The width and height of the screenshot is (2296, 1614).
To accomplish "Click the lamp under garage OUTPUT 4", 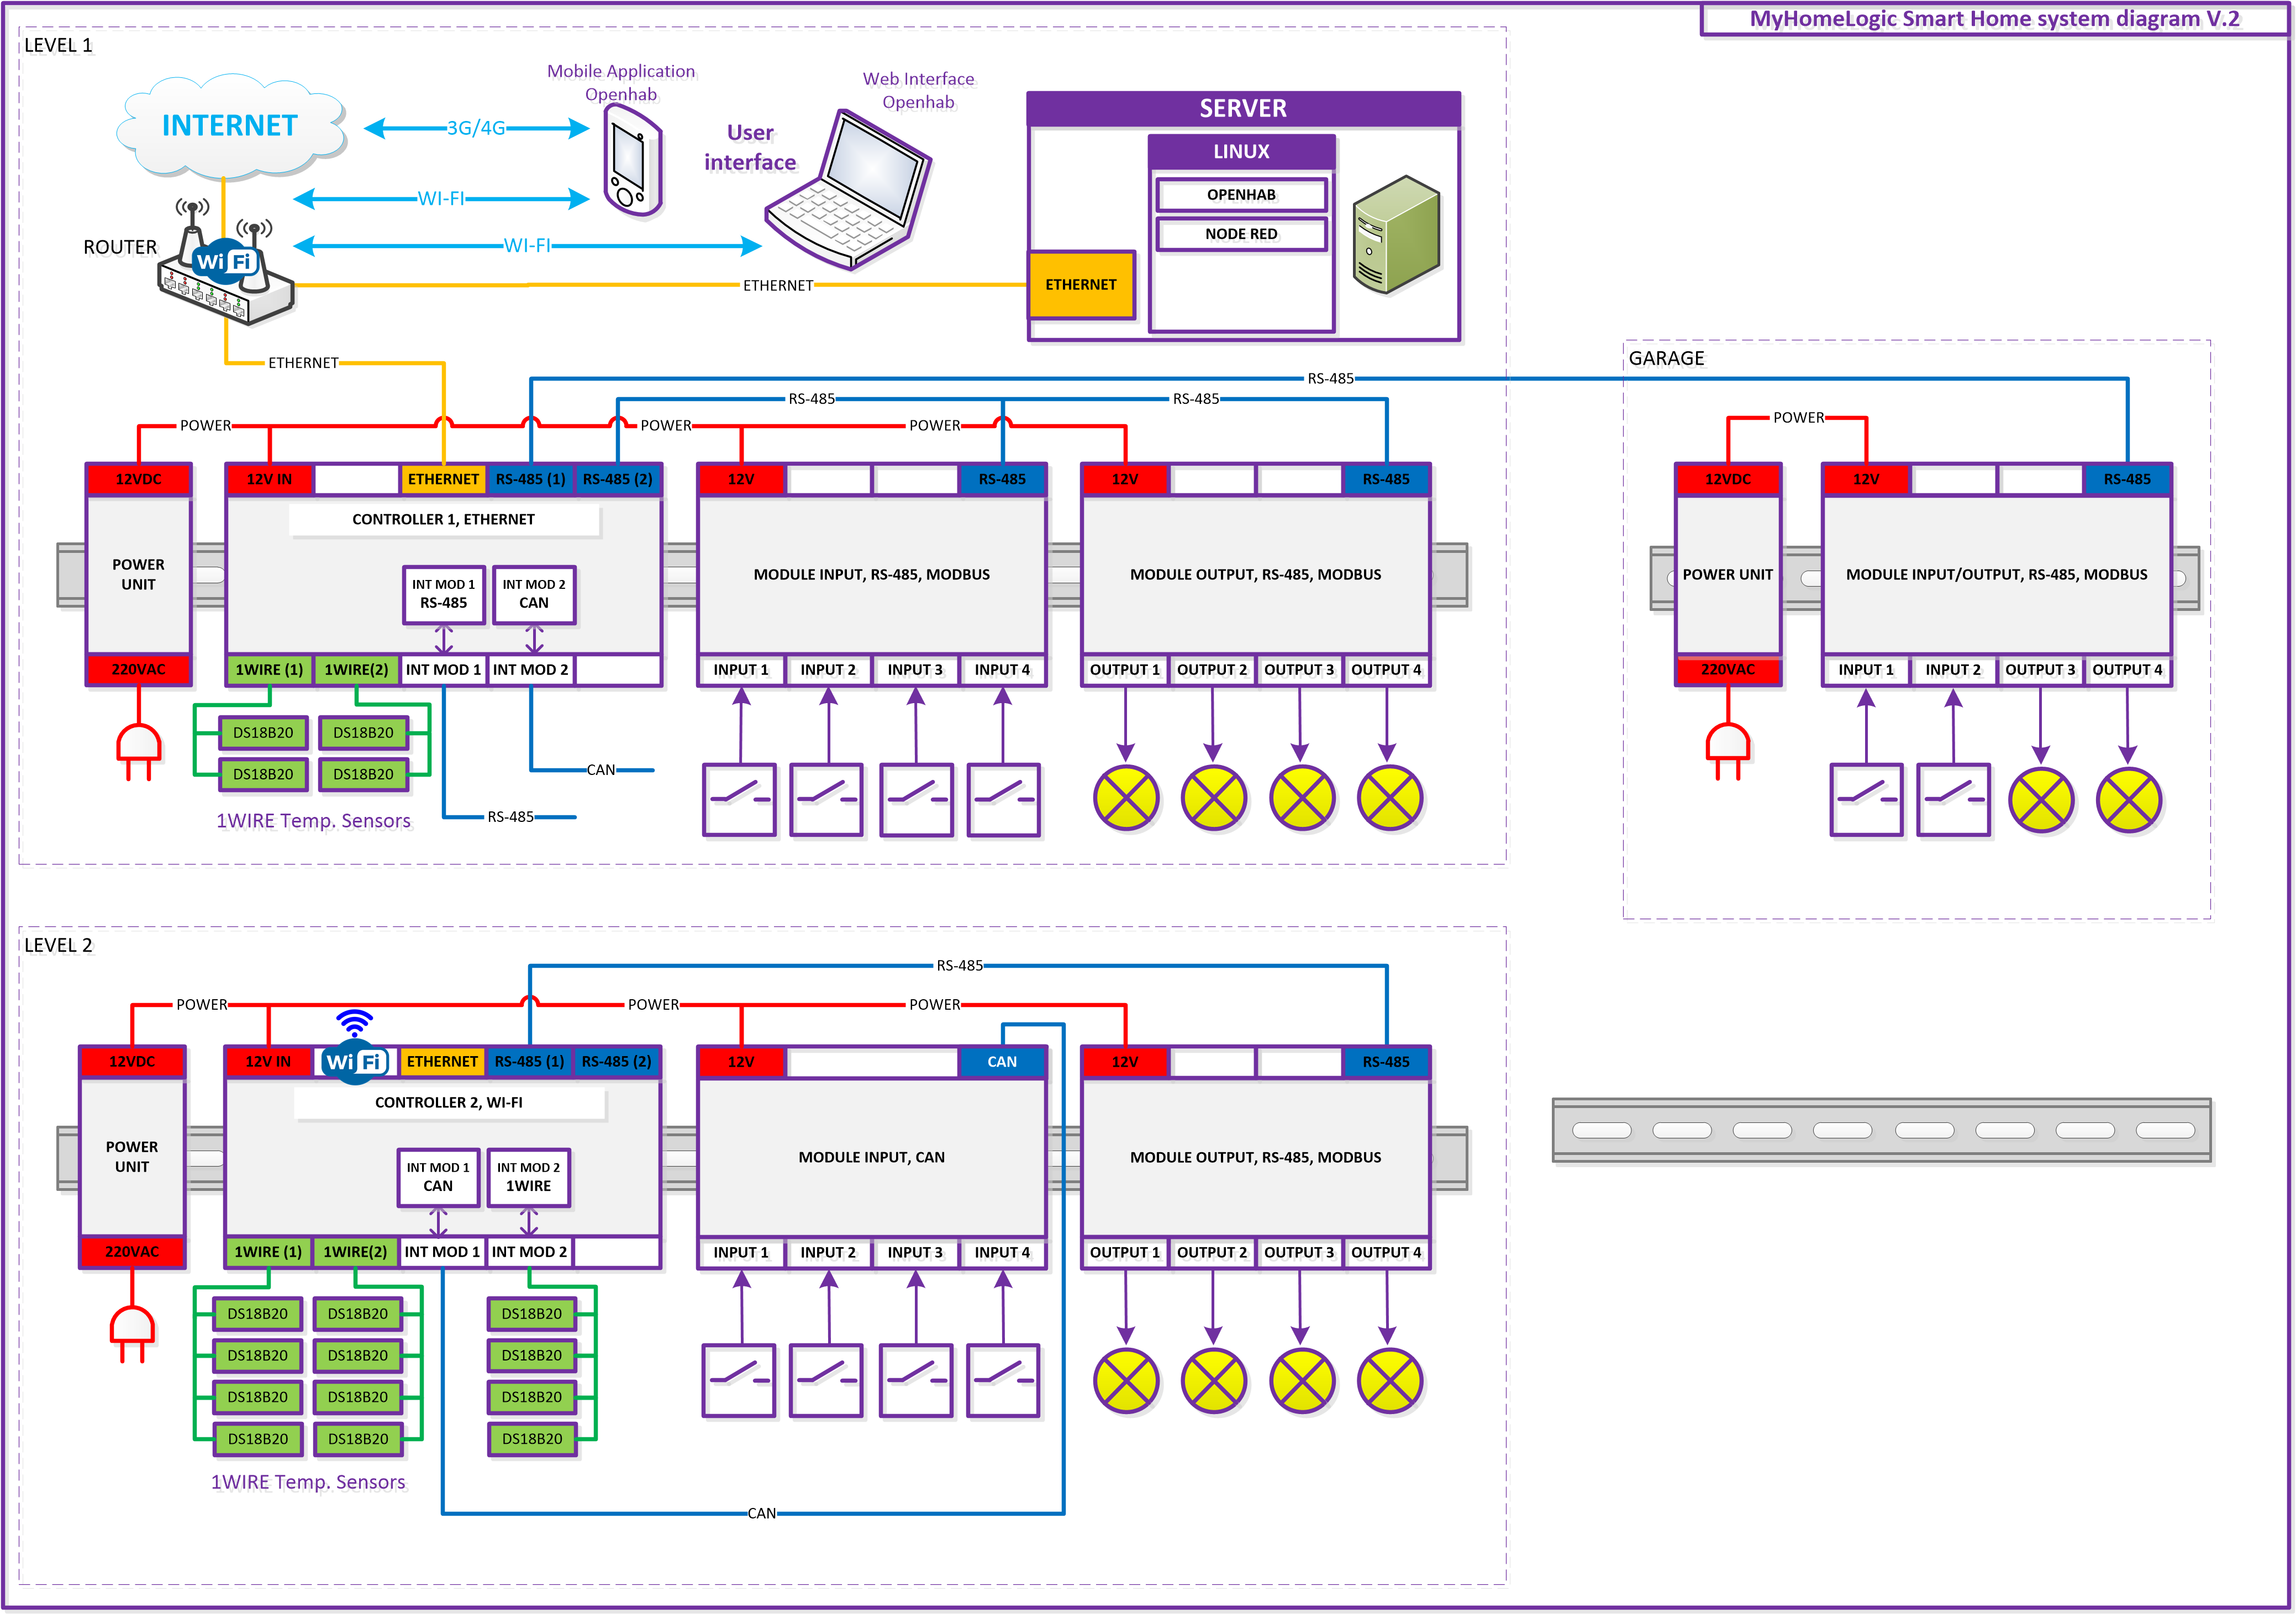I will [2128, 800].
